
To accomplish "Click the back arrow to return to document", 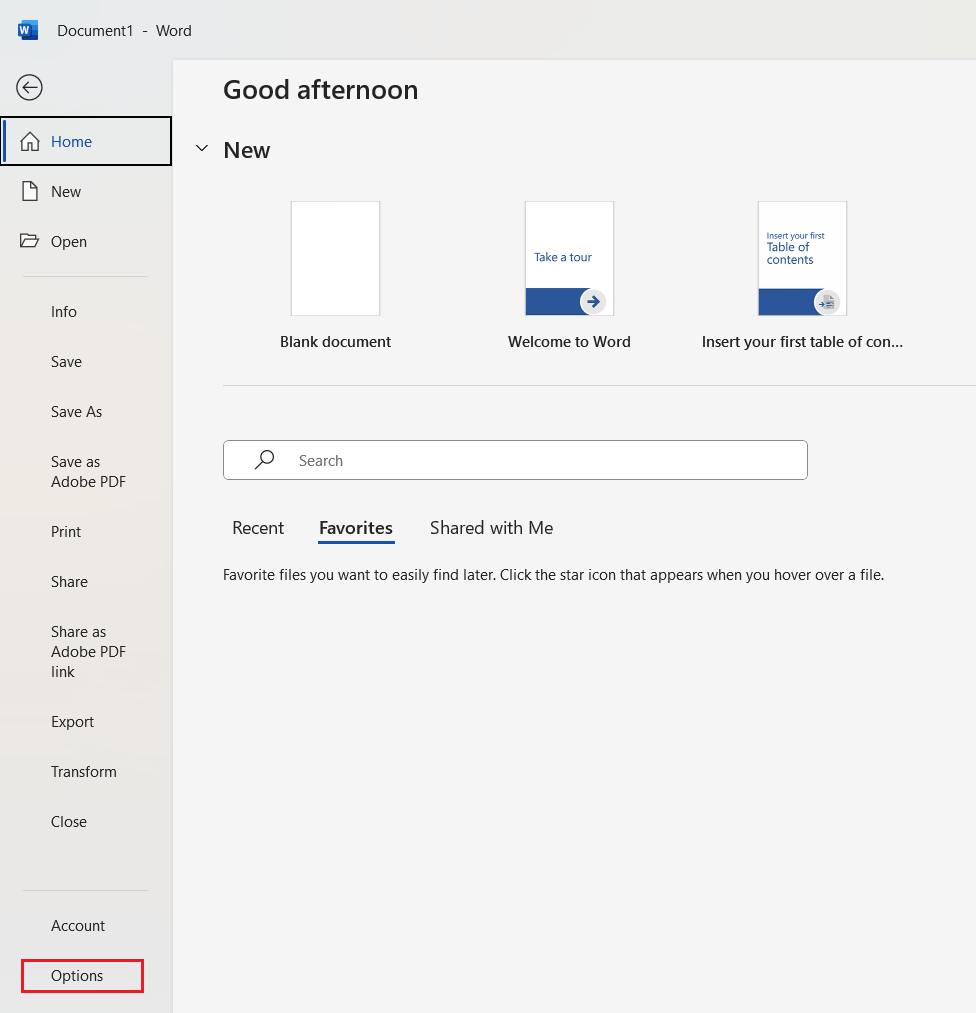I will [29, 87].
